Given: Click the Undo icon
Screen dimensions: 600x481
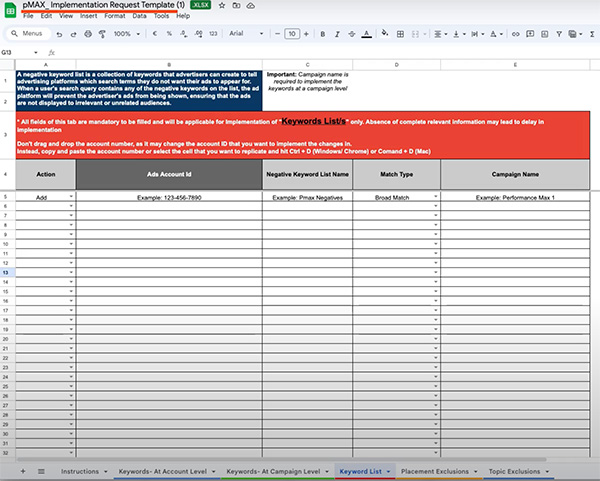Looking at the screenshot, I should 59,34.
